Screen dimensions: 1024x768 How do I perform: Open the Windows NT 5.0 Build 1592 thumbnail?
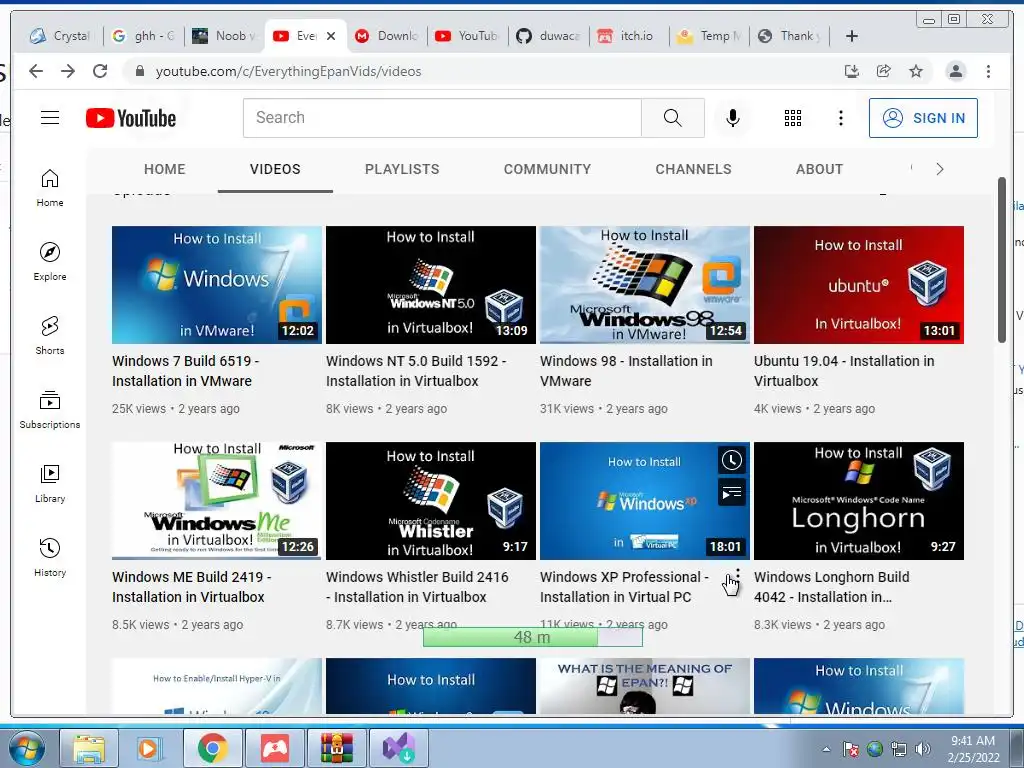click(x=431, y=285)
